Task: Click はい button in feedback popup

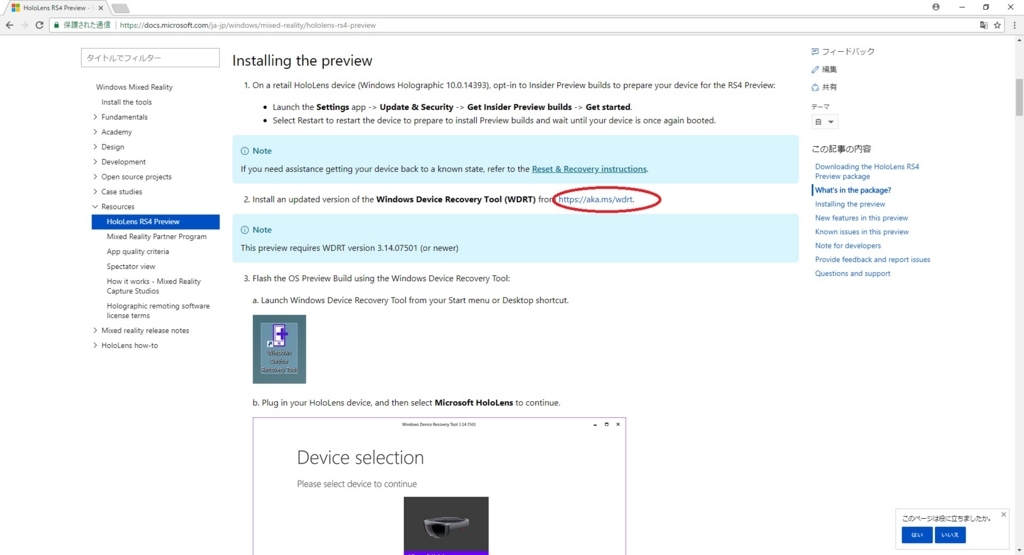Action: (917, 535)
